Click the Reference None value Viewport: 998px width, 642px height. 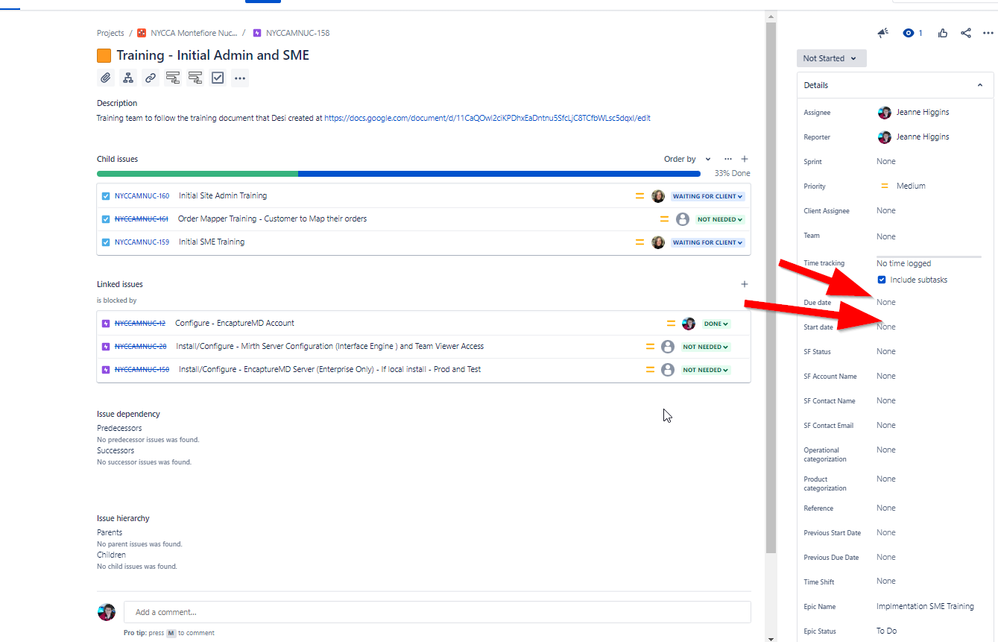click(x=886, y=508)
